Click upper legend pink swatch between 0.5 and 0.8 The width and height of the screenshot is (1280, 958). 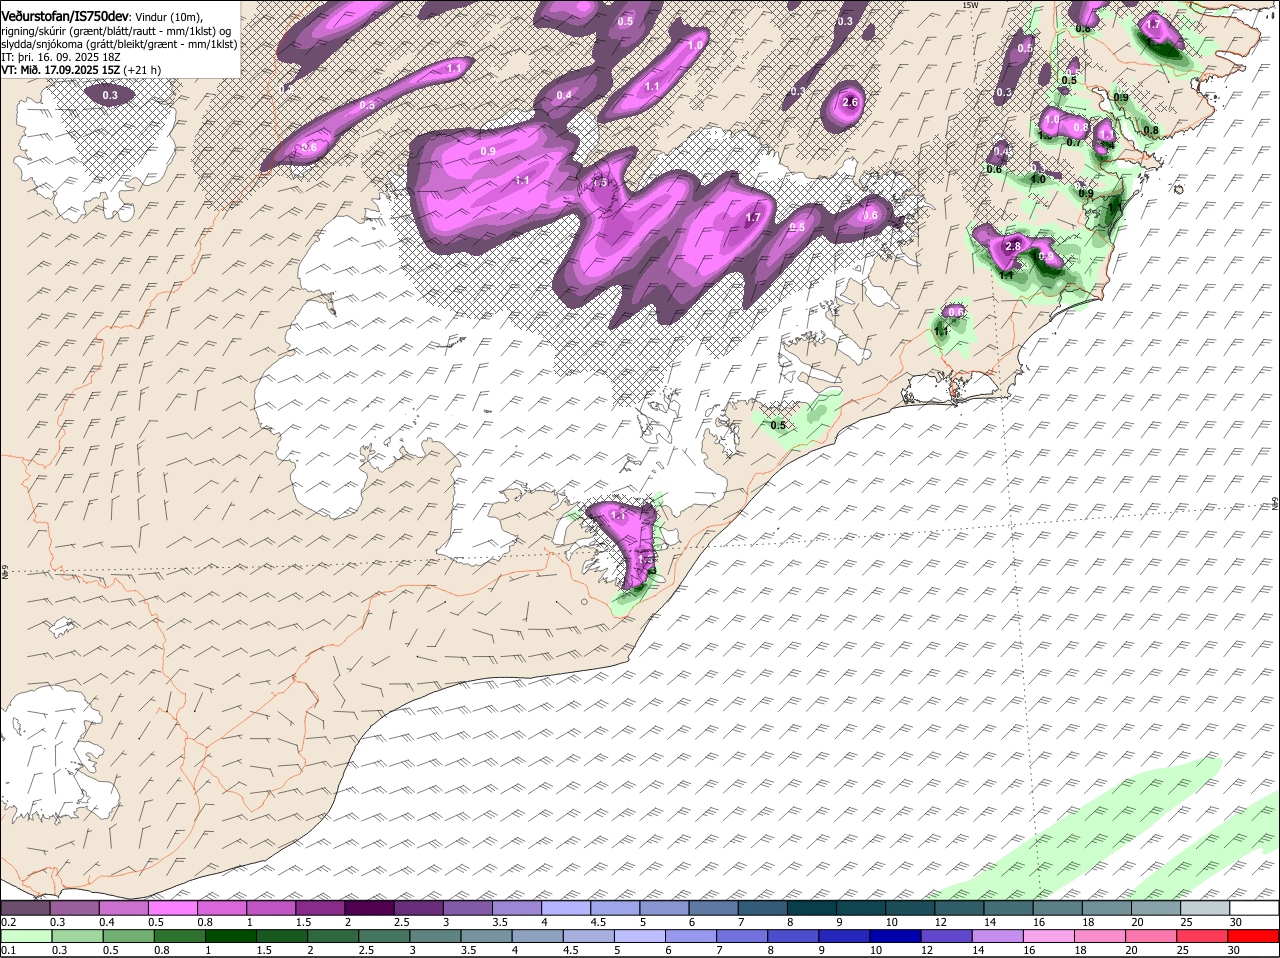(x=173, y=908)
